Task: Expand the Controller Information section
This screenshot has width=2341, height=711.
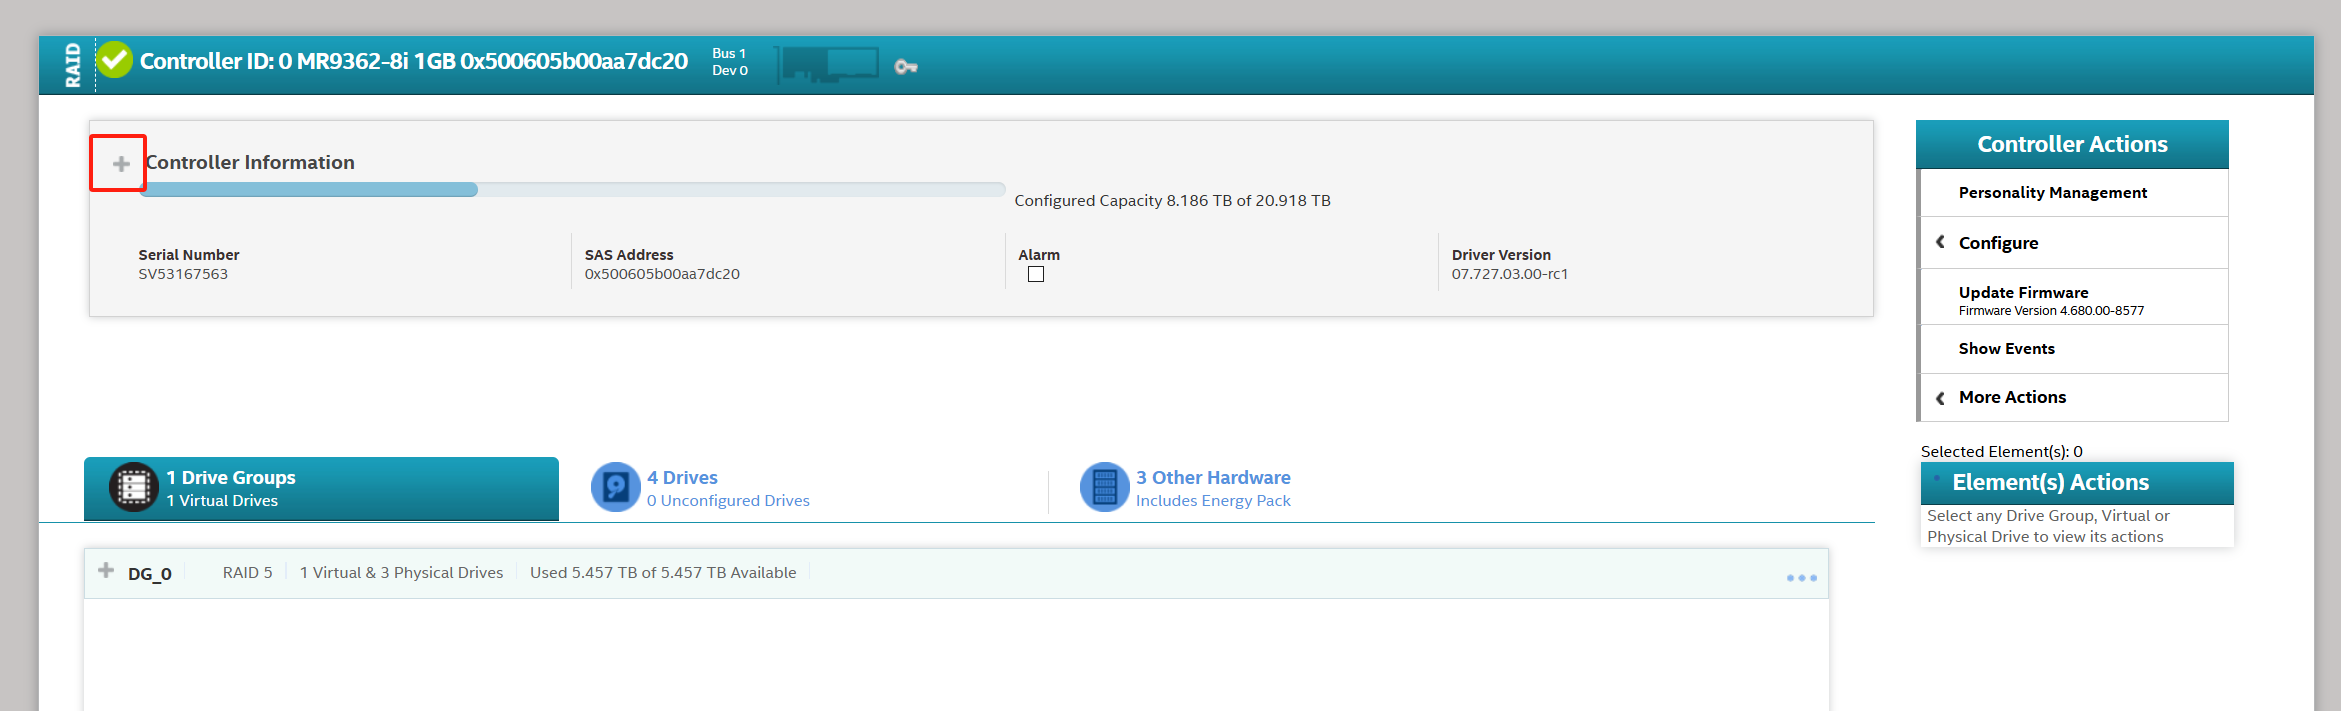Action: pos(121,163)
